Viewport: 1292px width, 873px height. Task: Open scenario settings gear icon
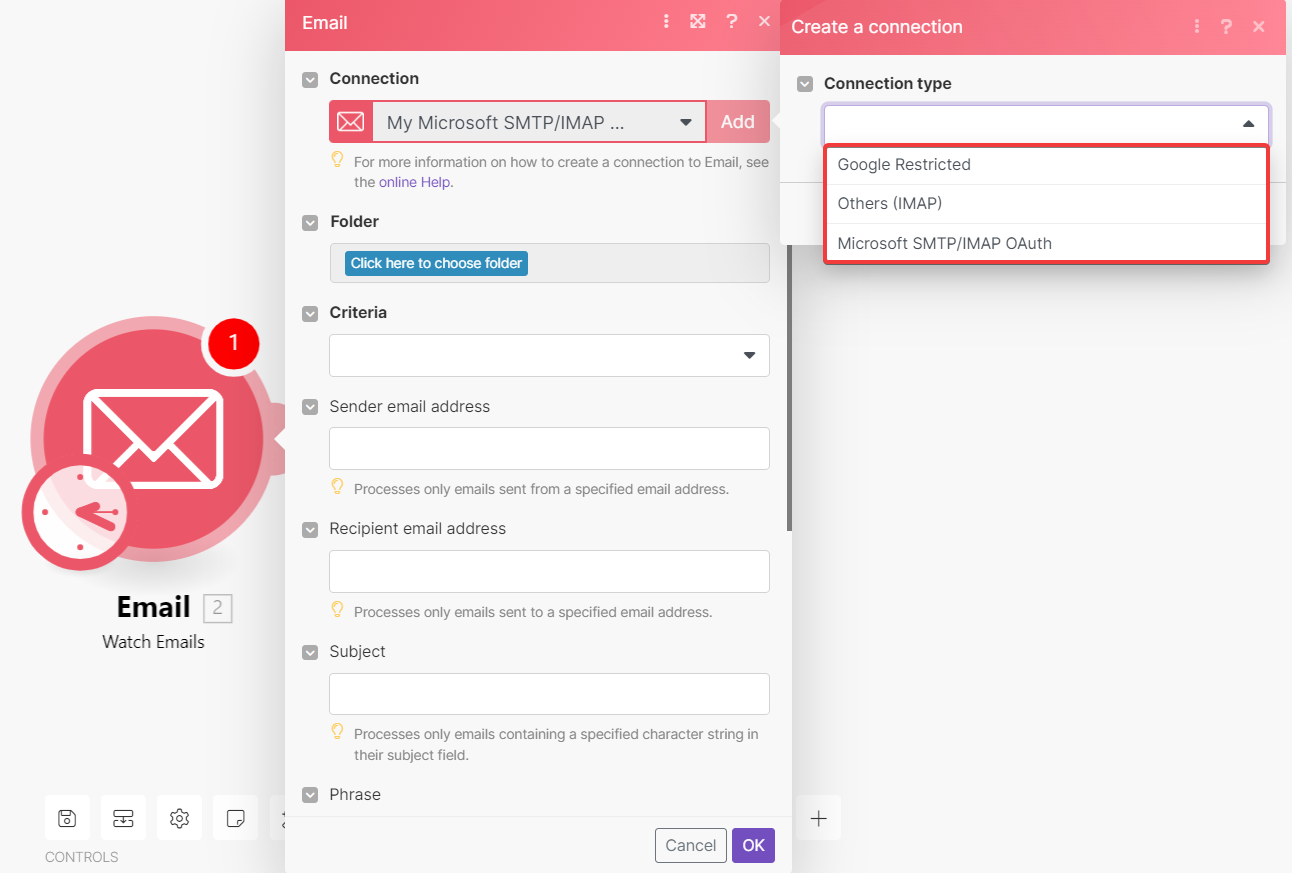pos(179,818)
